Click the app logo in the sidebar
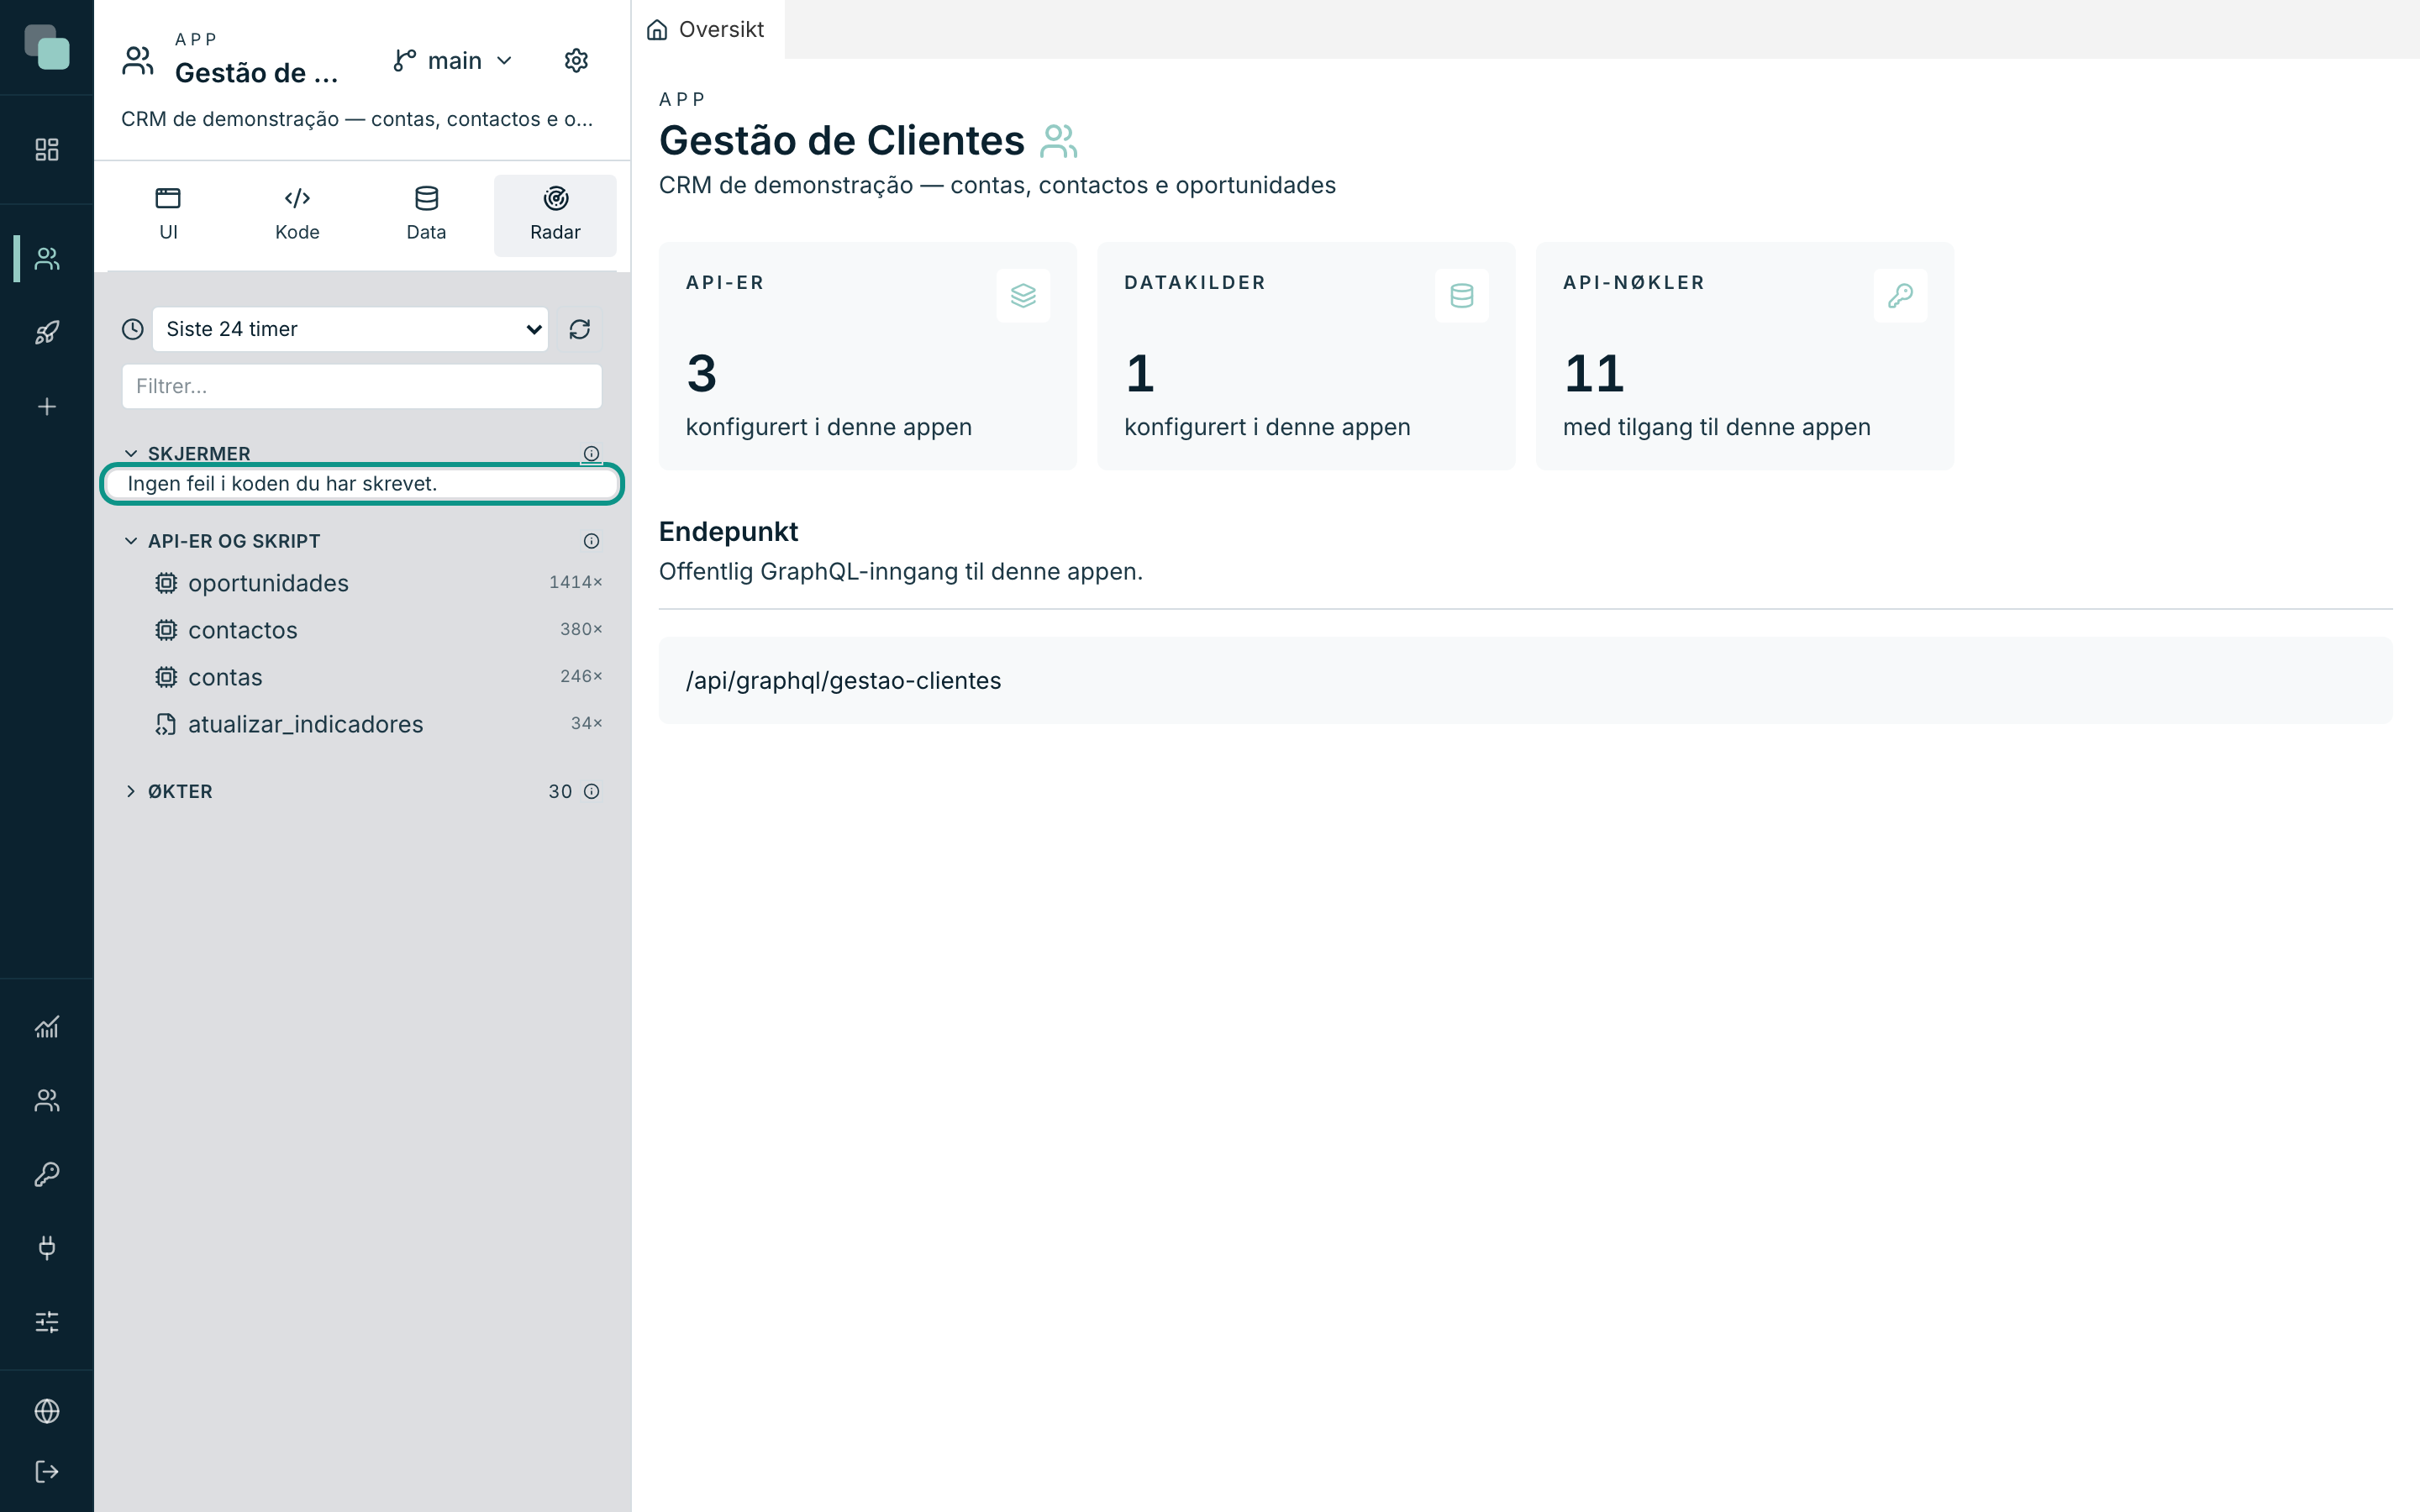The width and height of the screenshot is (2420, 1512). coord(47,47)
